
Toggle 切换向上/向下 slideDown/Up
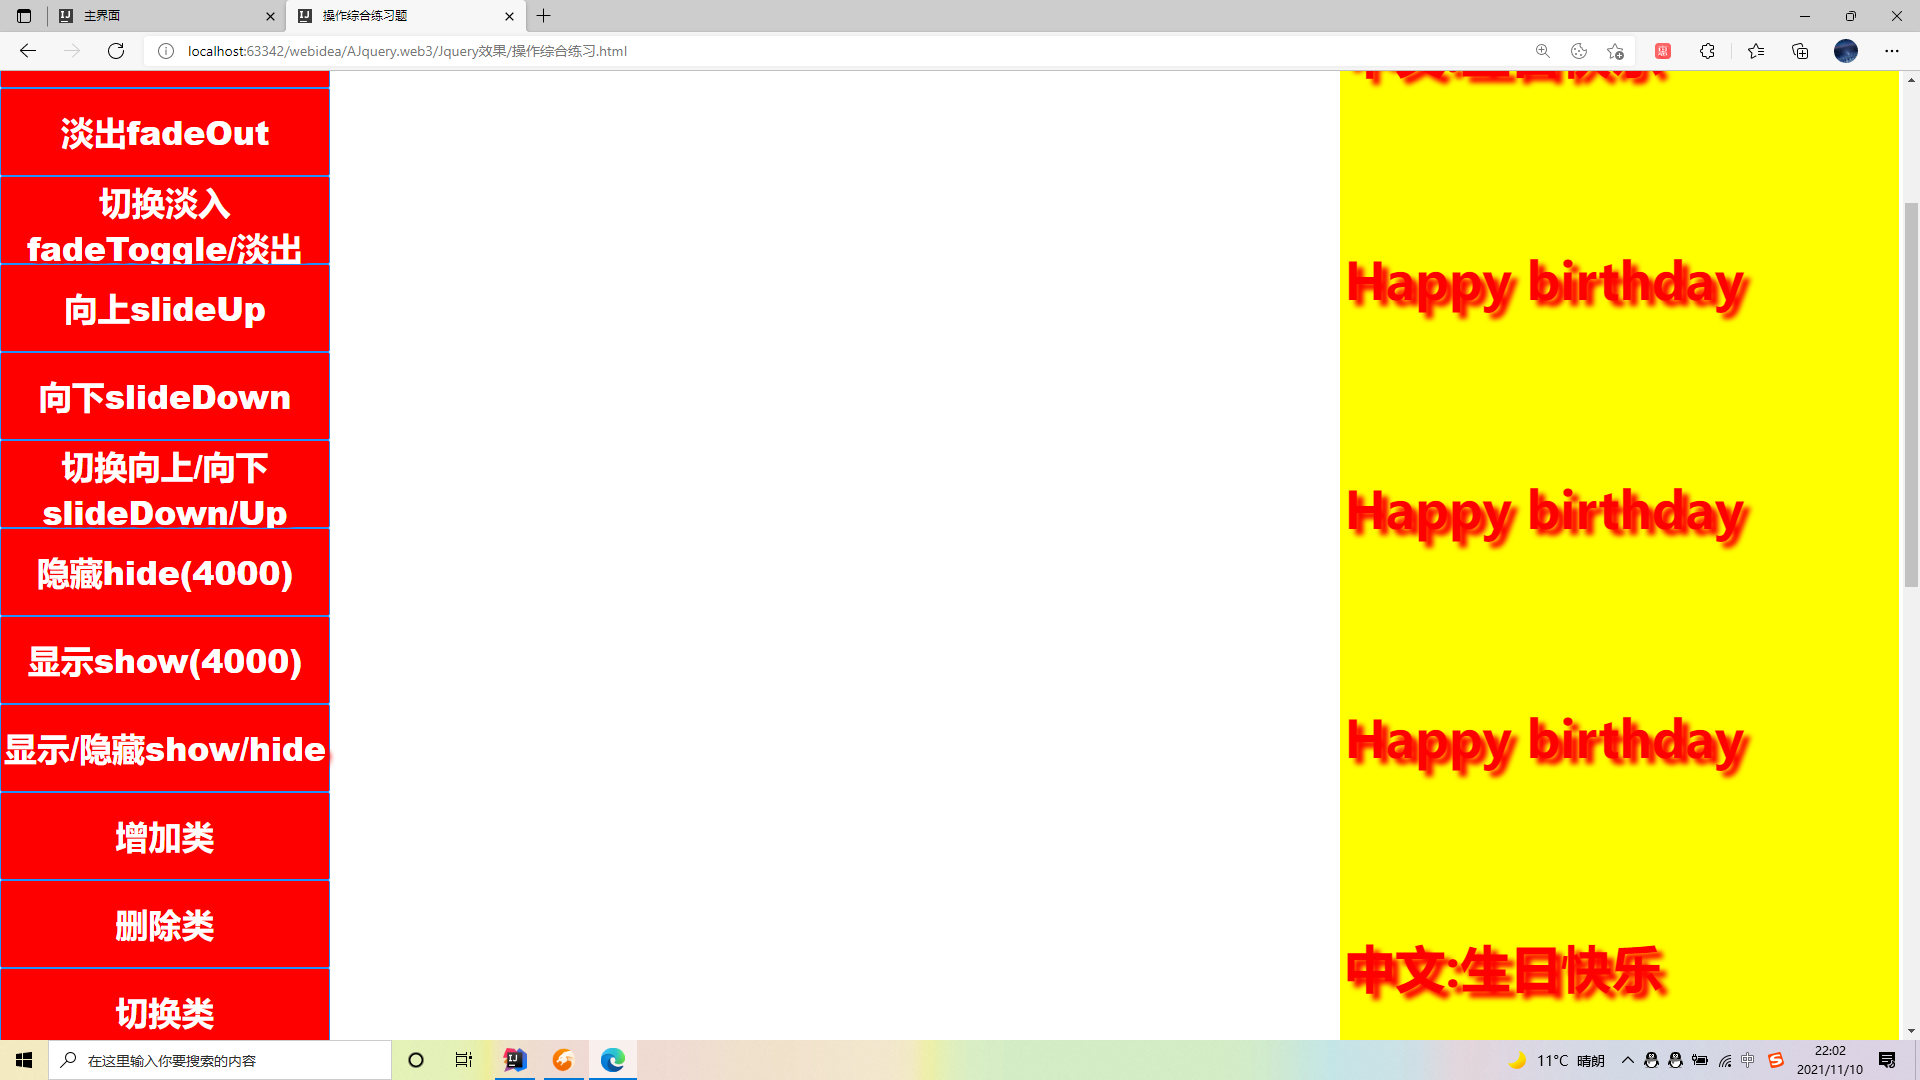(x=165, y=485)
